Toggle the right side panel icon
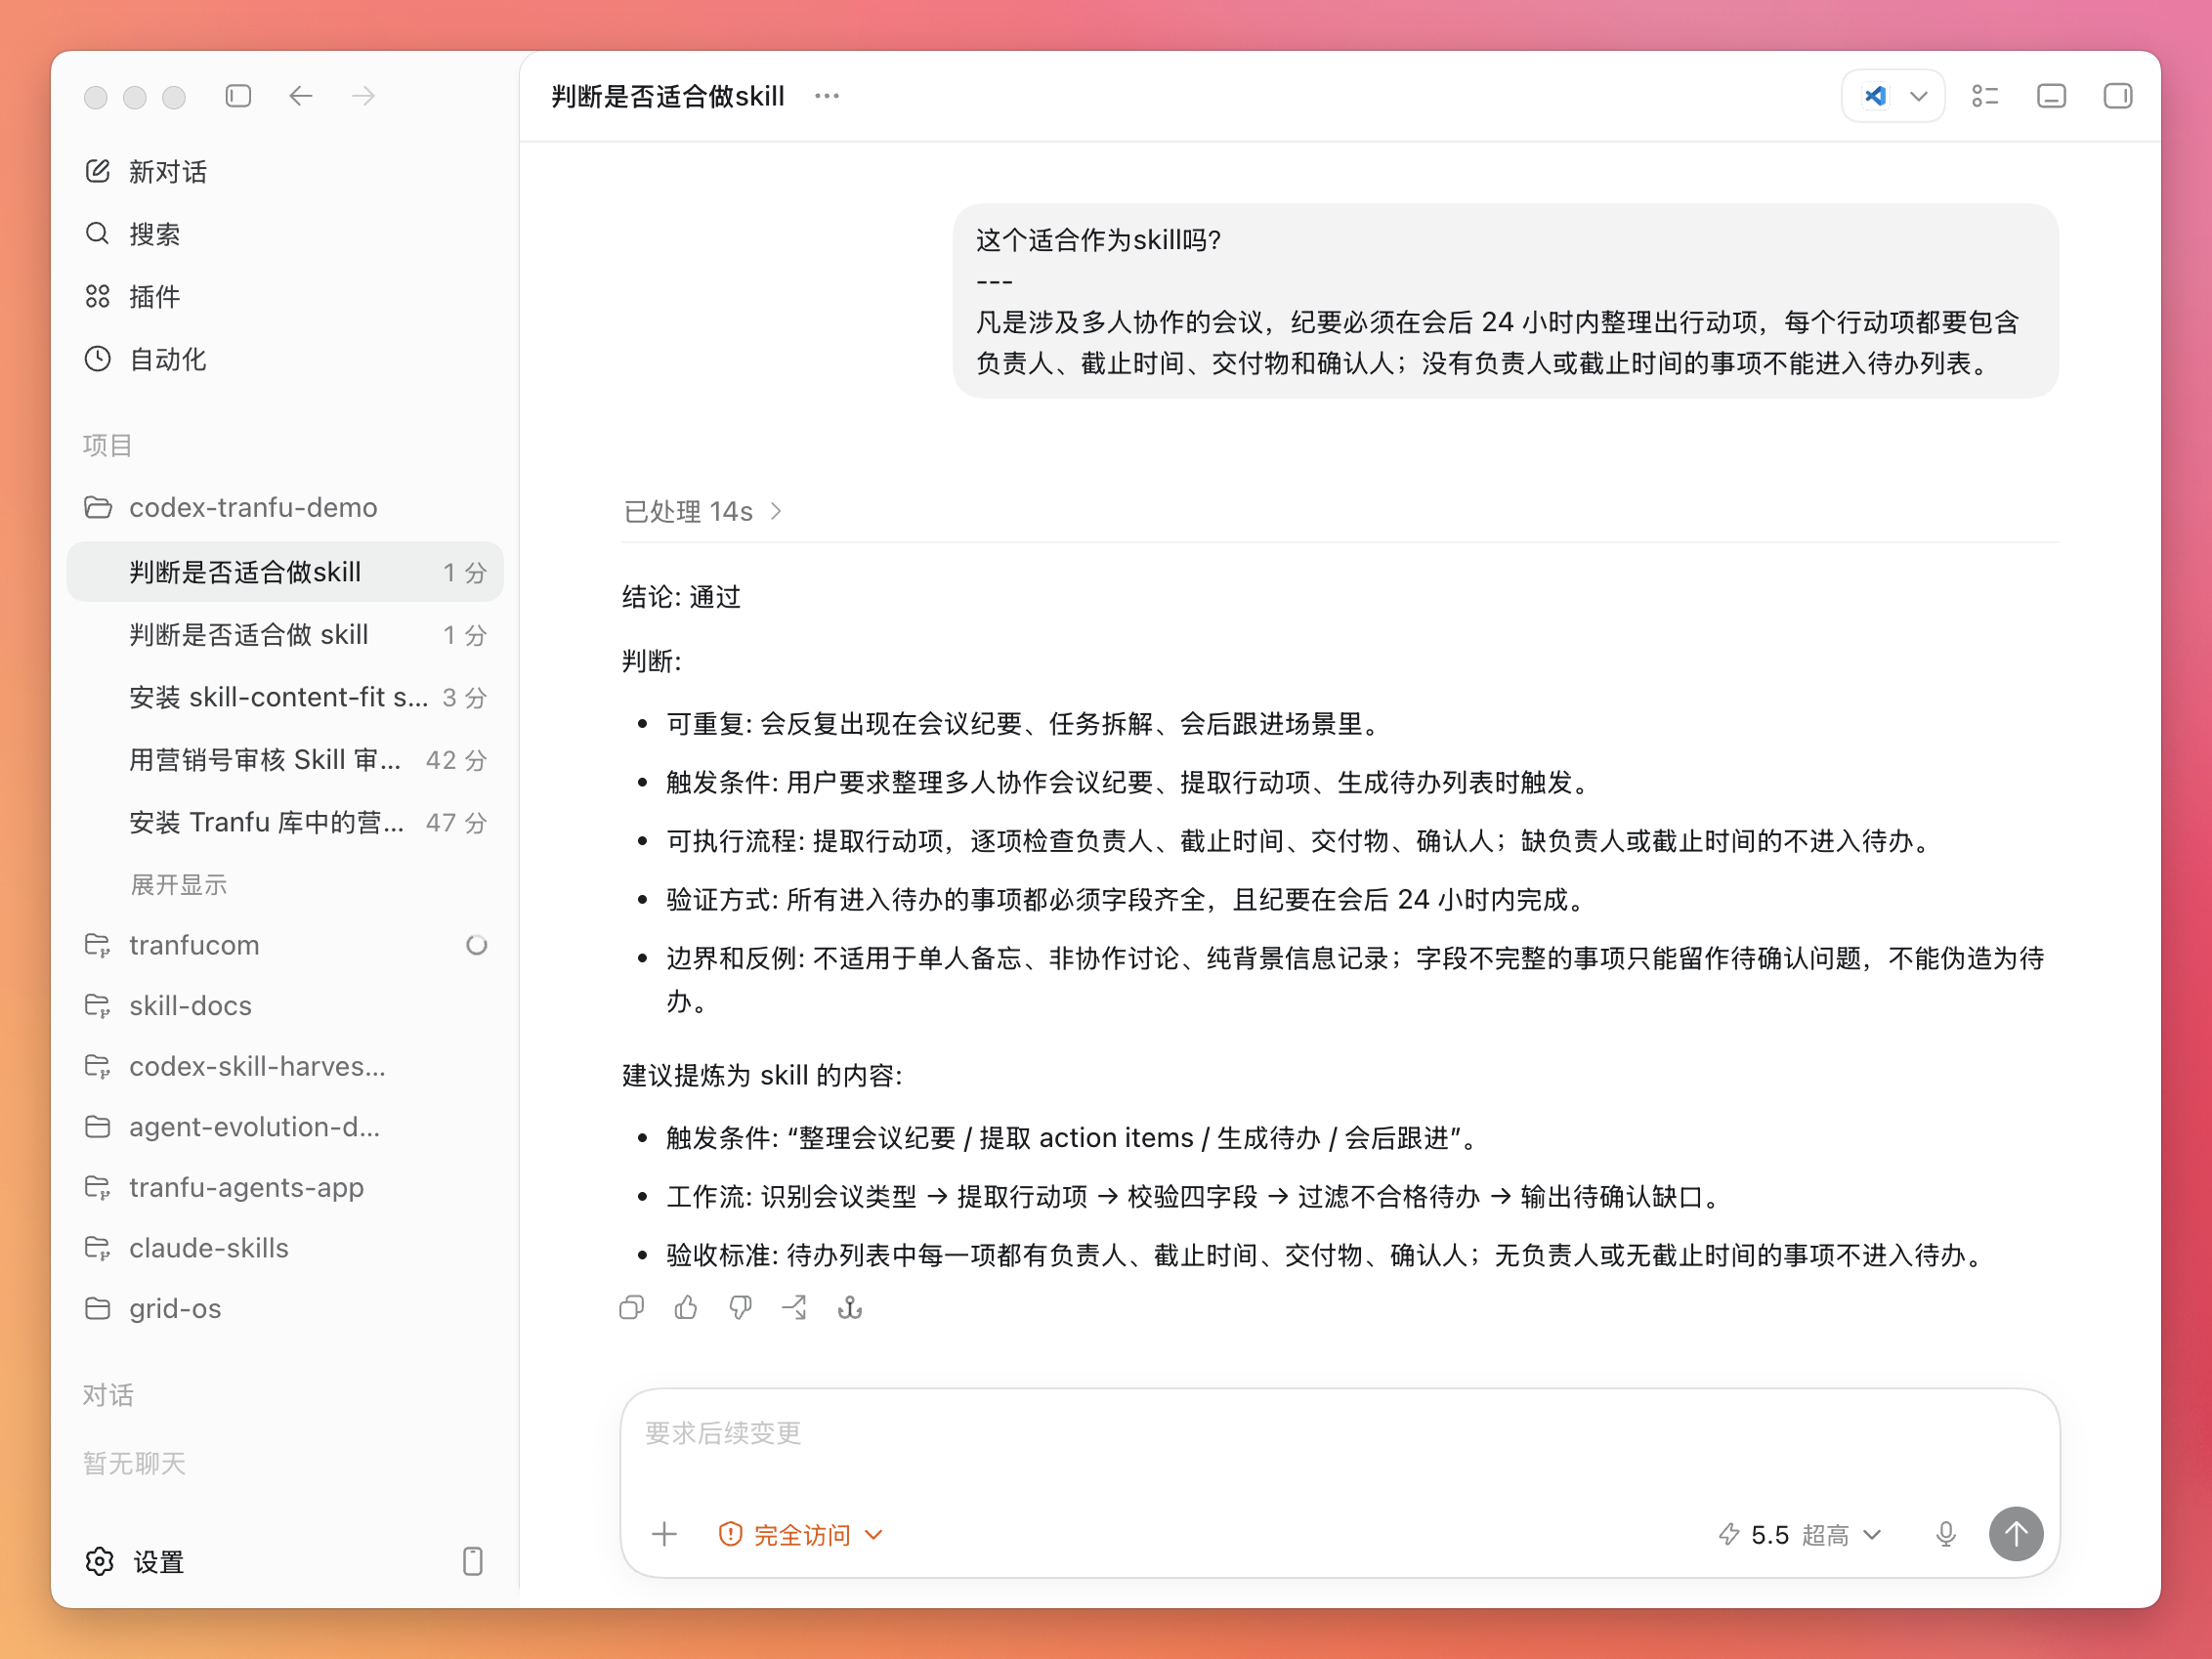The height and width of the screenshot is (1659, 2212). pyautogui.click(x=2118, y=96)
